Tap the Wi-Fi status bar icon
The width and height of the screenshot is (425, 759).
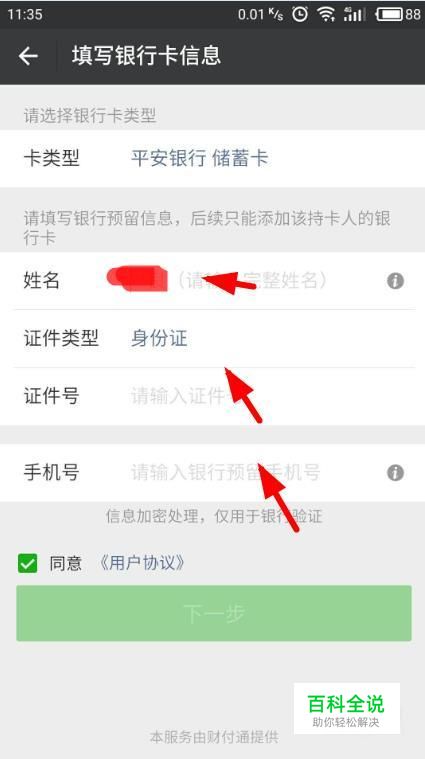[326, 14]
